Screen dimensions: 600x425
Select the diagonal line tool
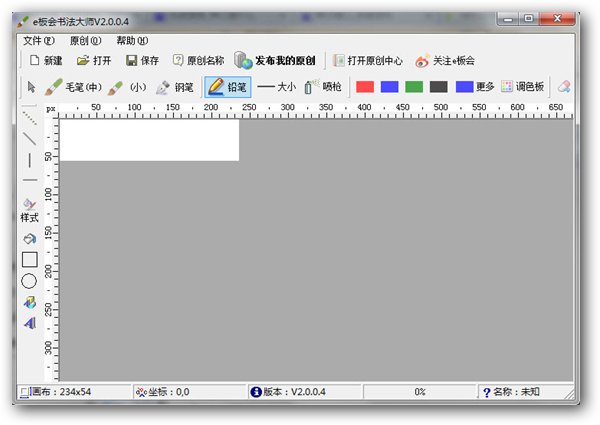click(29, 138)
